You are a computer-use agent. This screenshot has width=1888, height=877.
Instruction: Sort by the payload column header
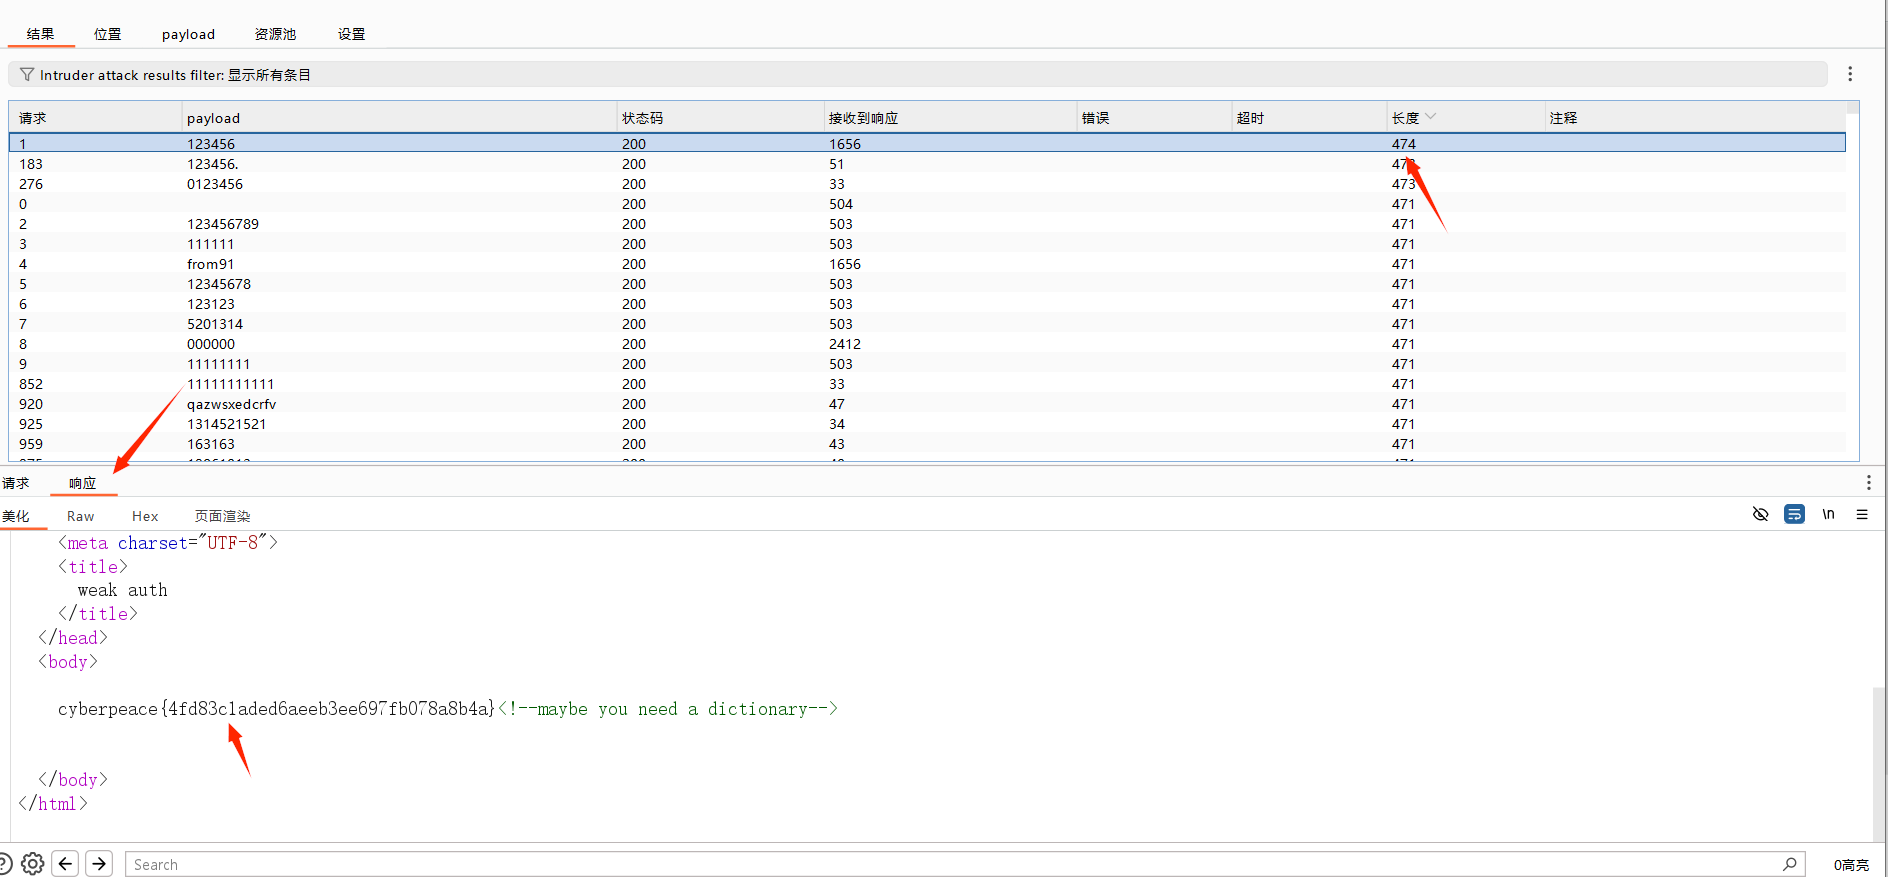coord(400,118)
